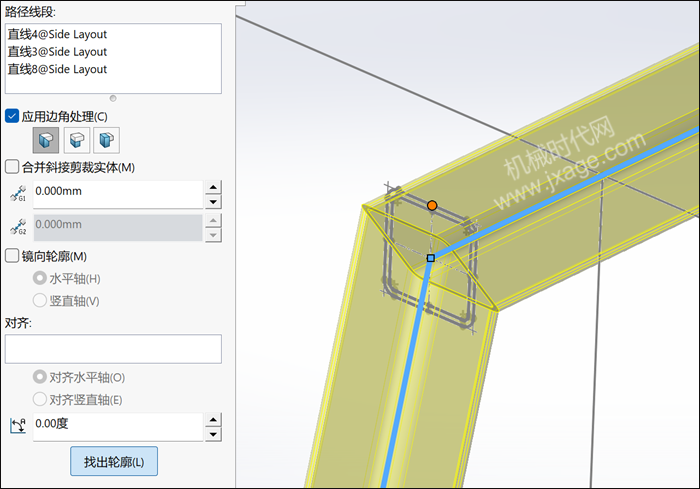Image resolution: width=700 pixels, height=489 pixels.
Task: Enable 镜向轮廓(M) checkbox
Action: [12, 256]
